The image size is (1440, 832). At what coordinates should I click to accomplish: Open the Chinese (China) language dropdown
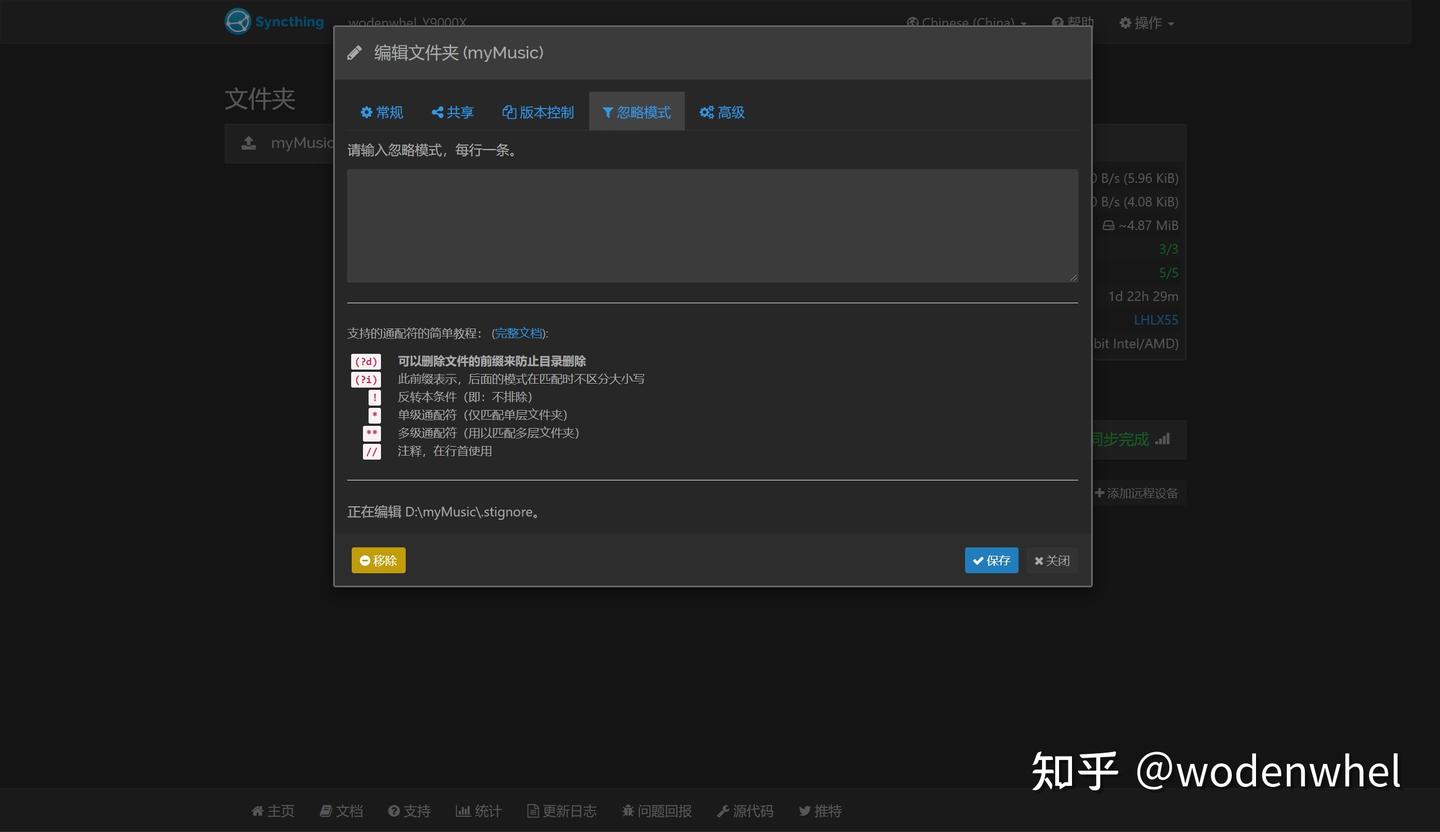pos(964,22)
